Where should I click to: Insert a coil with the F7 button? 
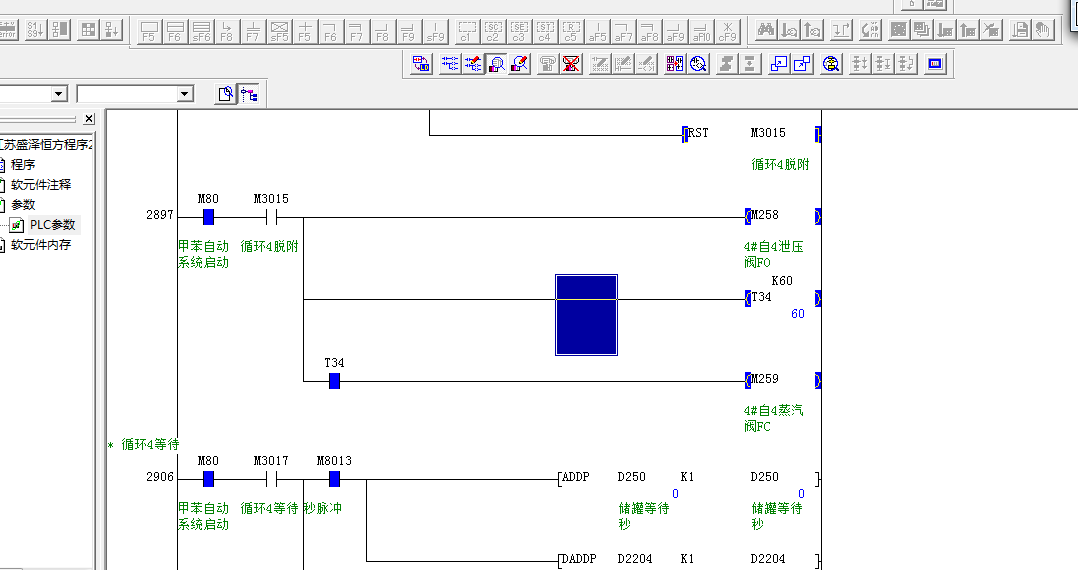(252, 30)
